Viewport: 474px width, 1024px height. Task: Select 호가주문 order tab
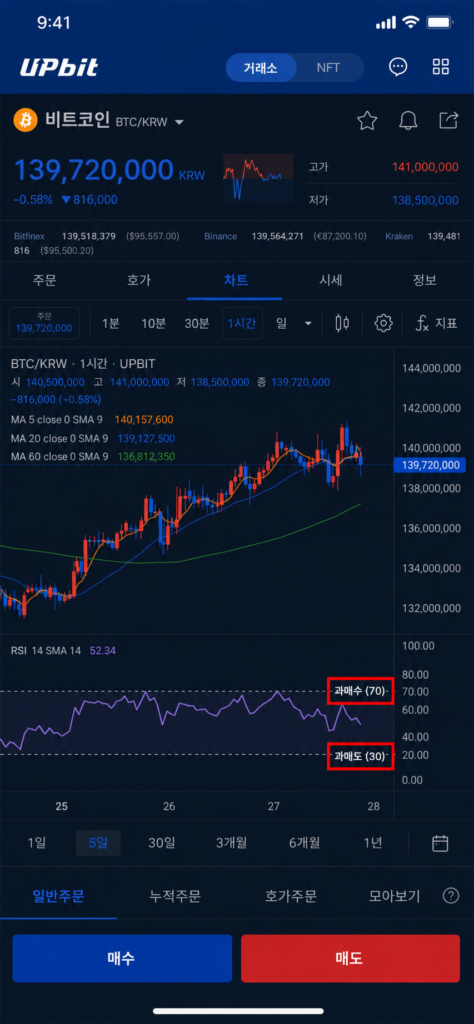(291, 896)
